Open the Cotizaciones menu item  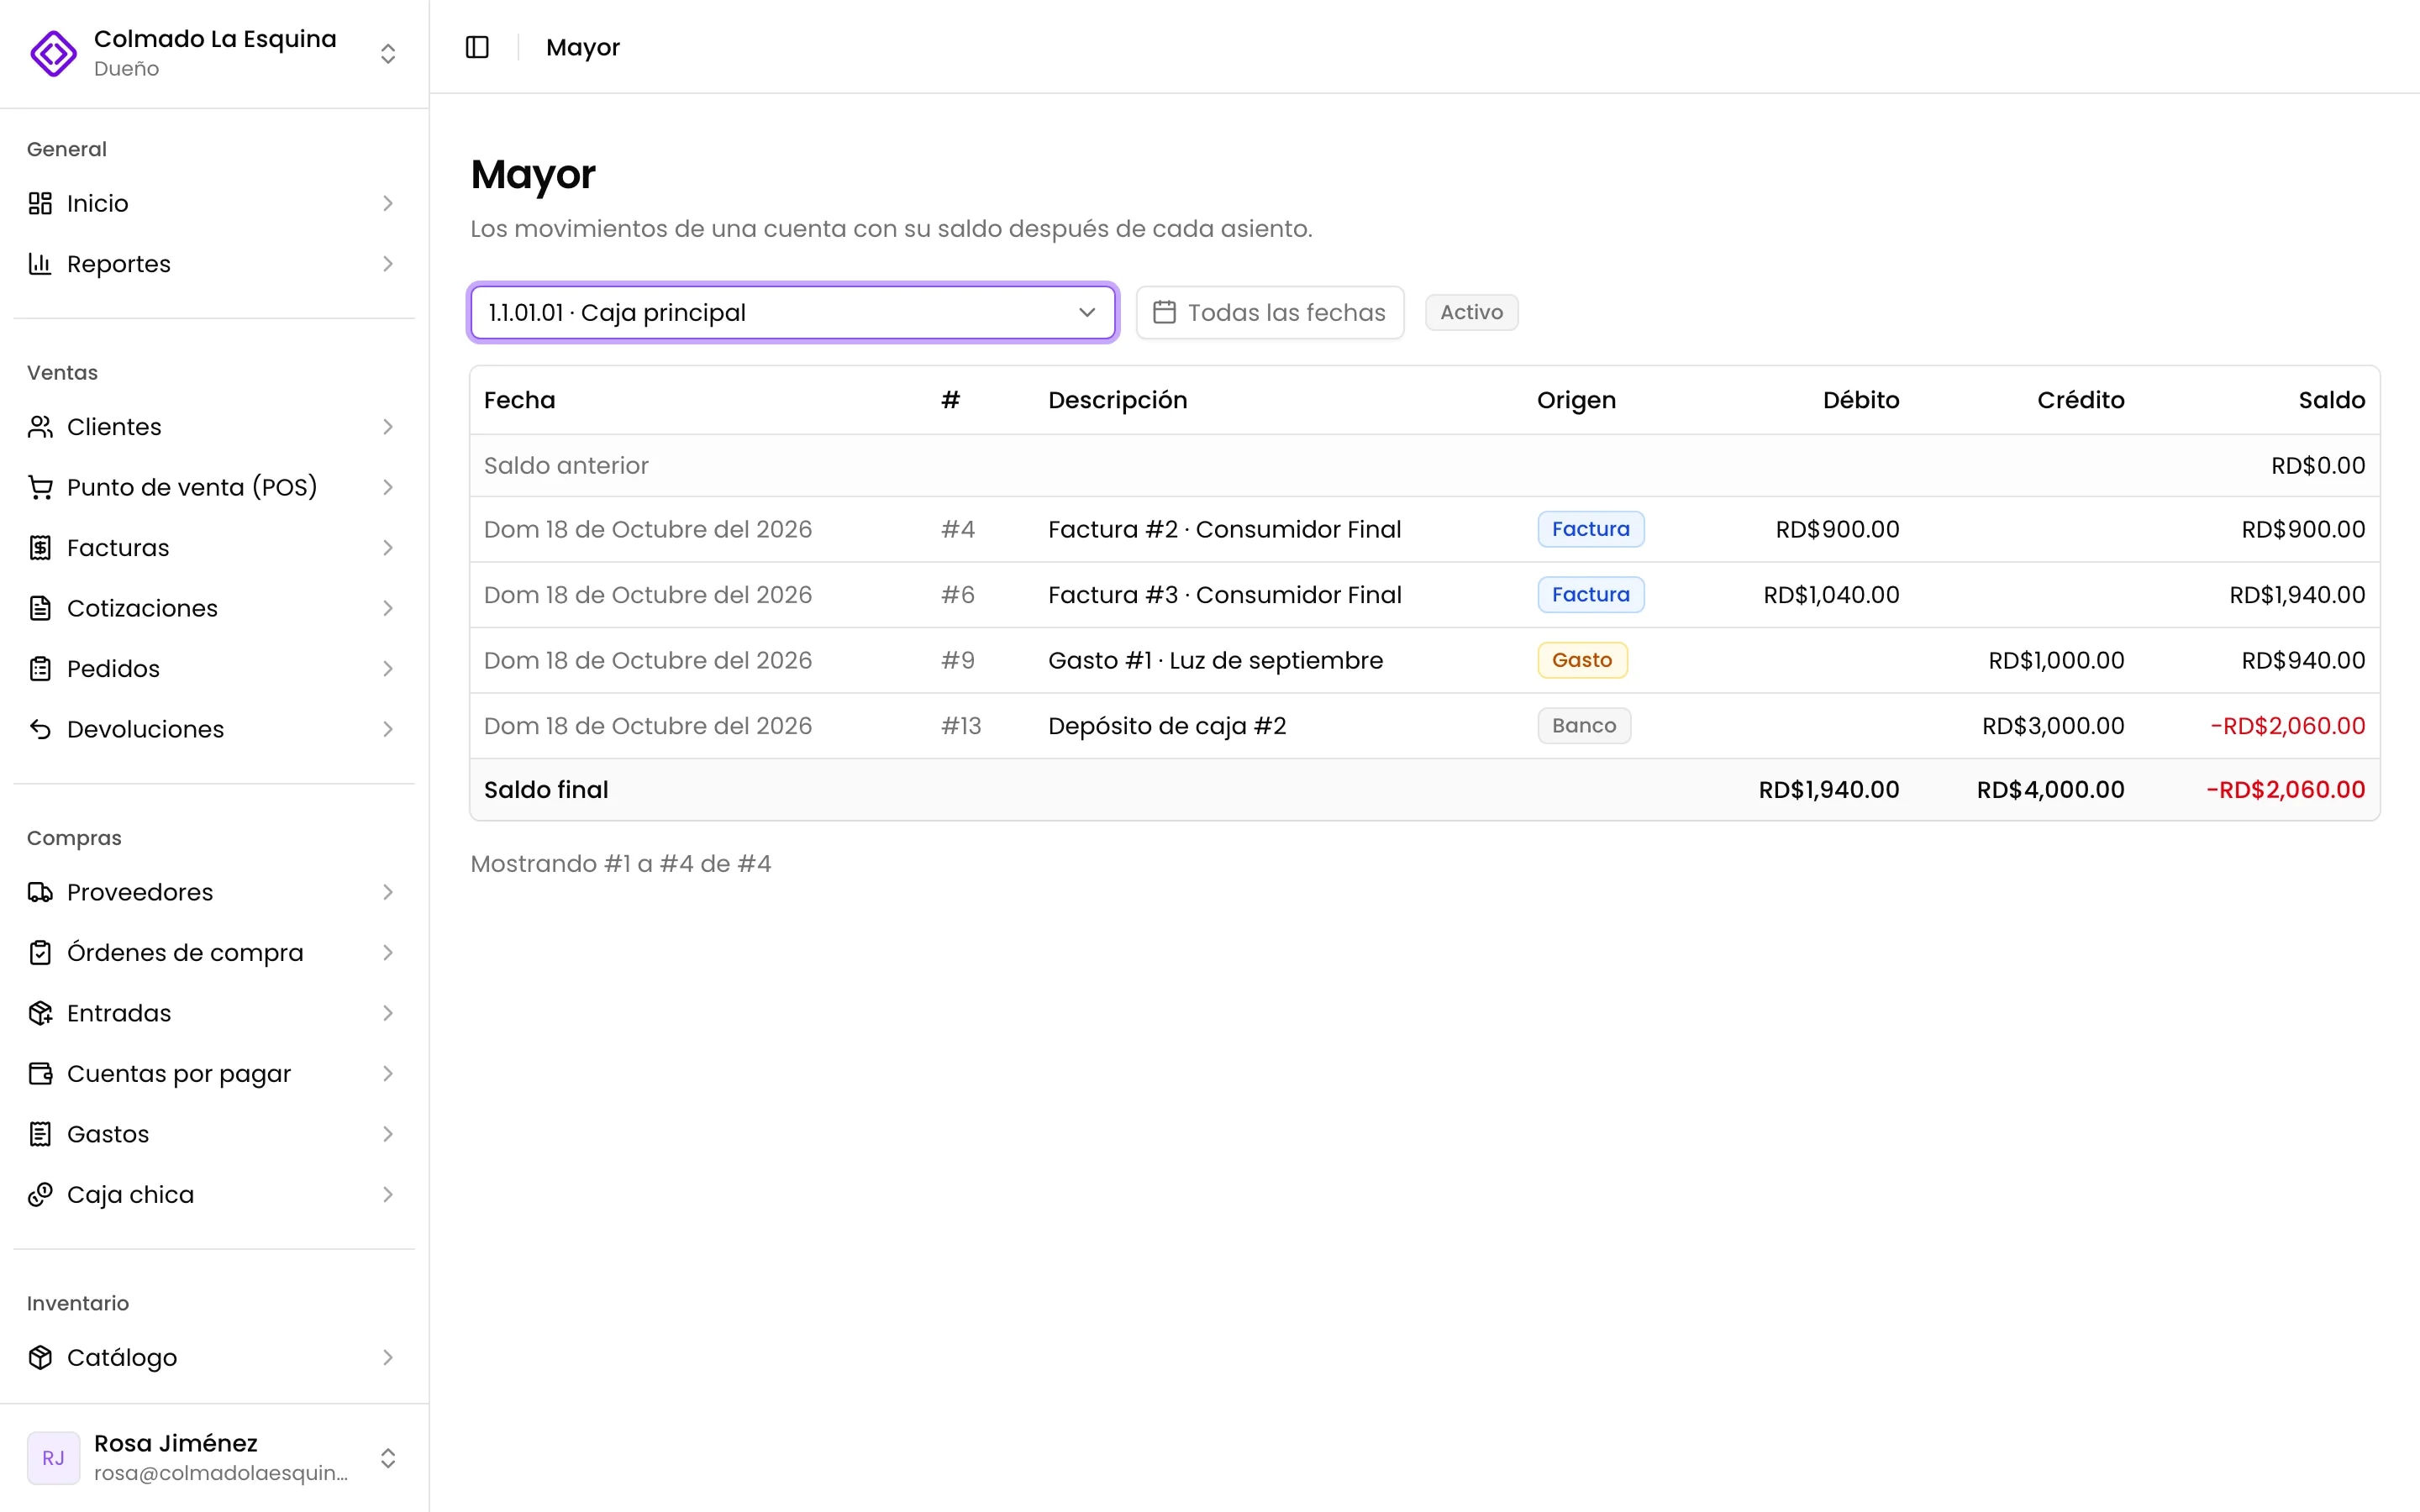tap(214, 608)
